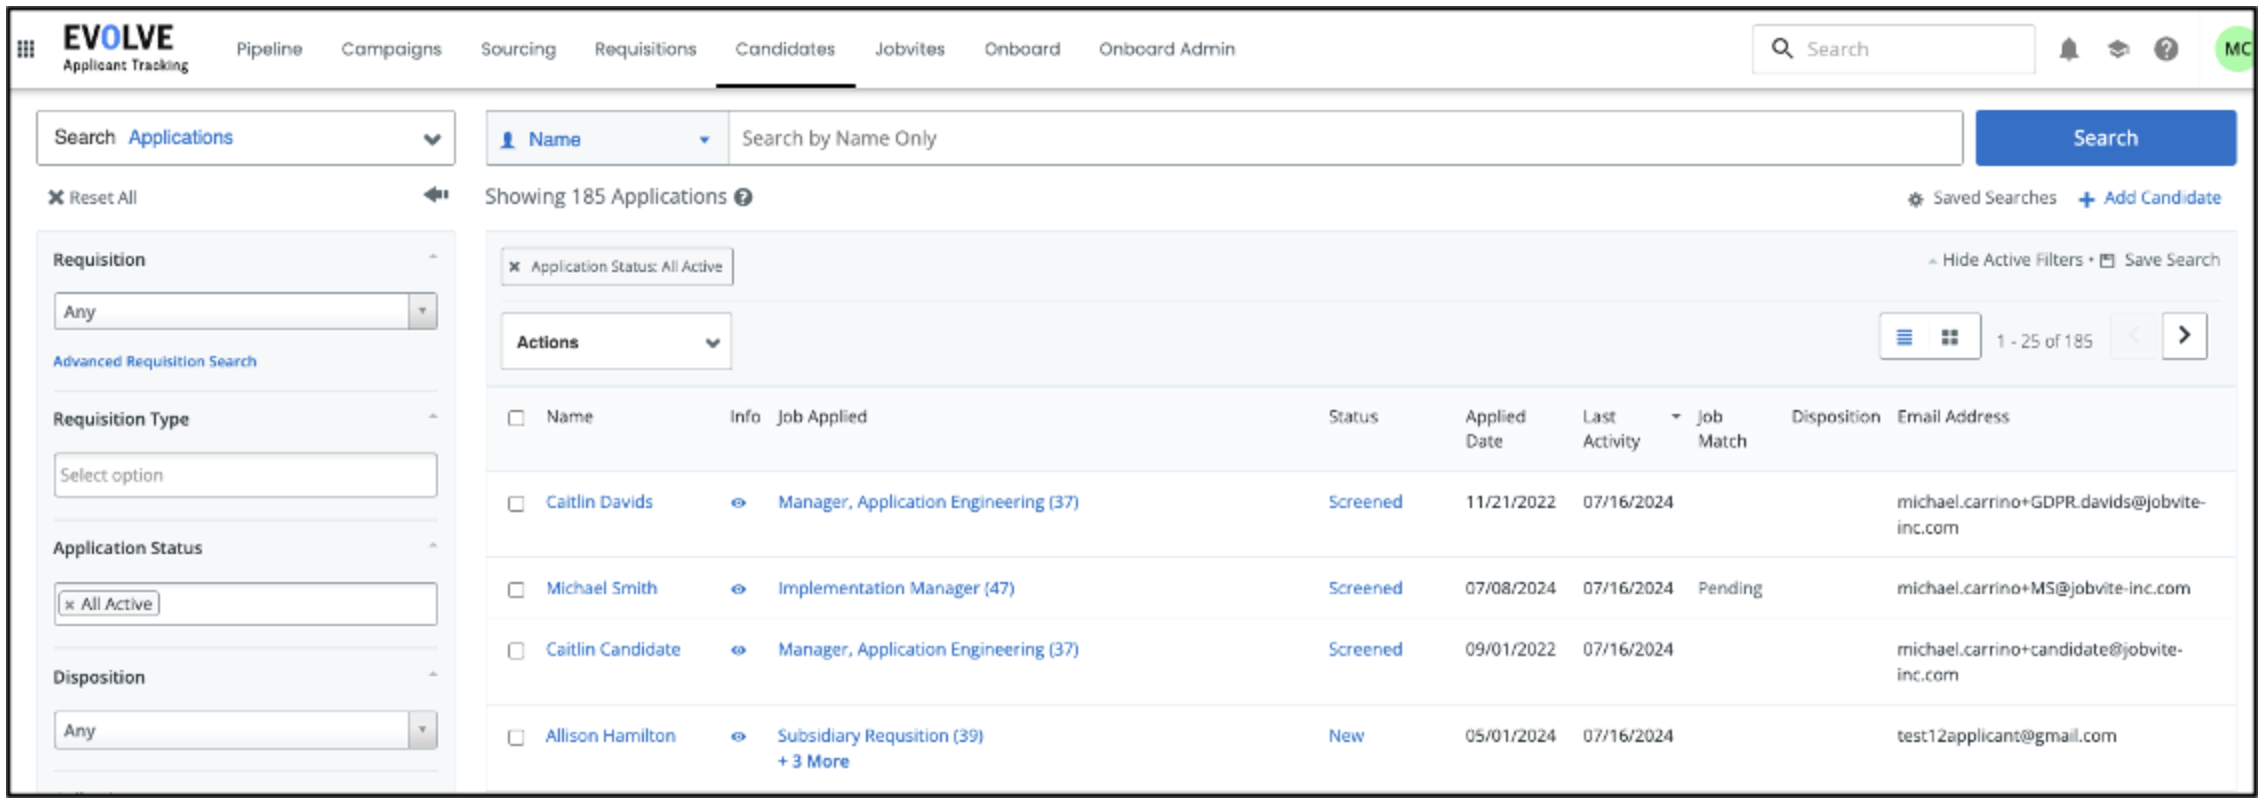Open the Name search type dropdown
Viewport: 2264px width, 806px height.
608,139
